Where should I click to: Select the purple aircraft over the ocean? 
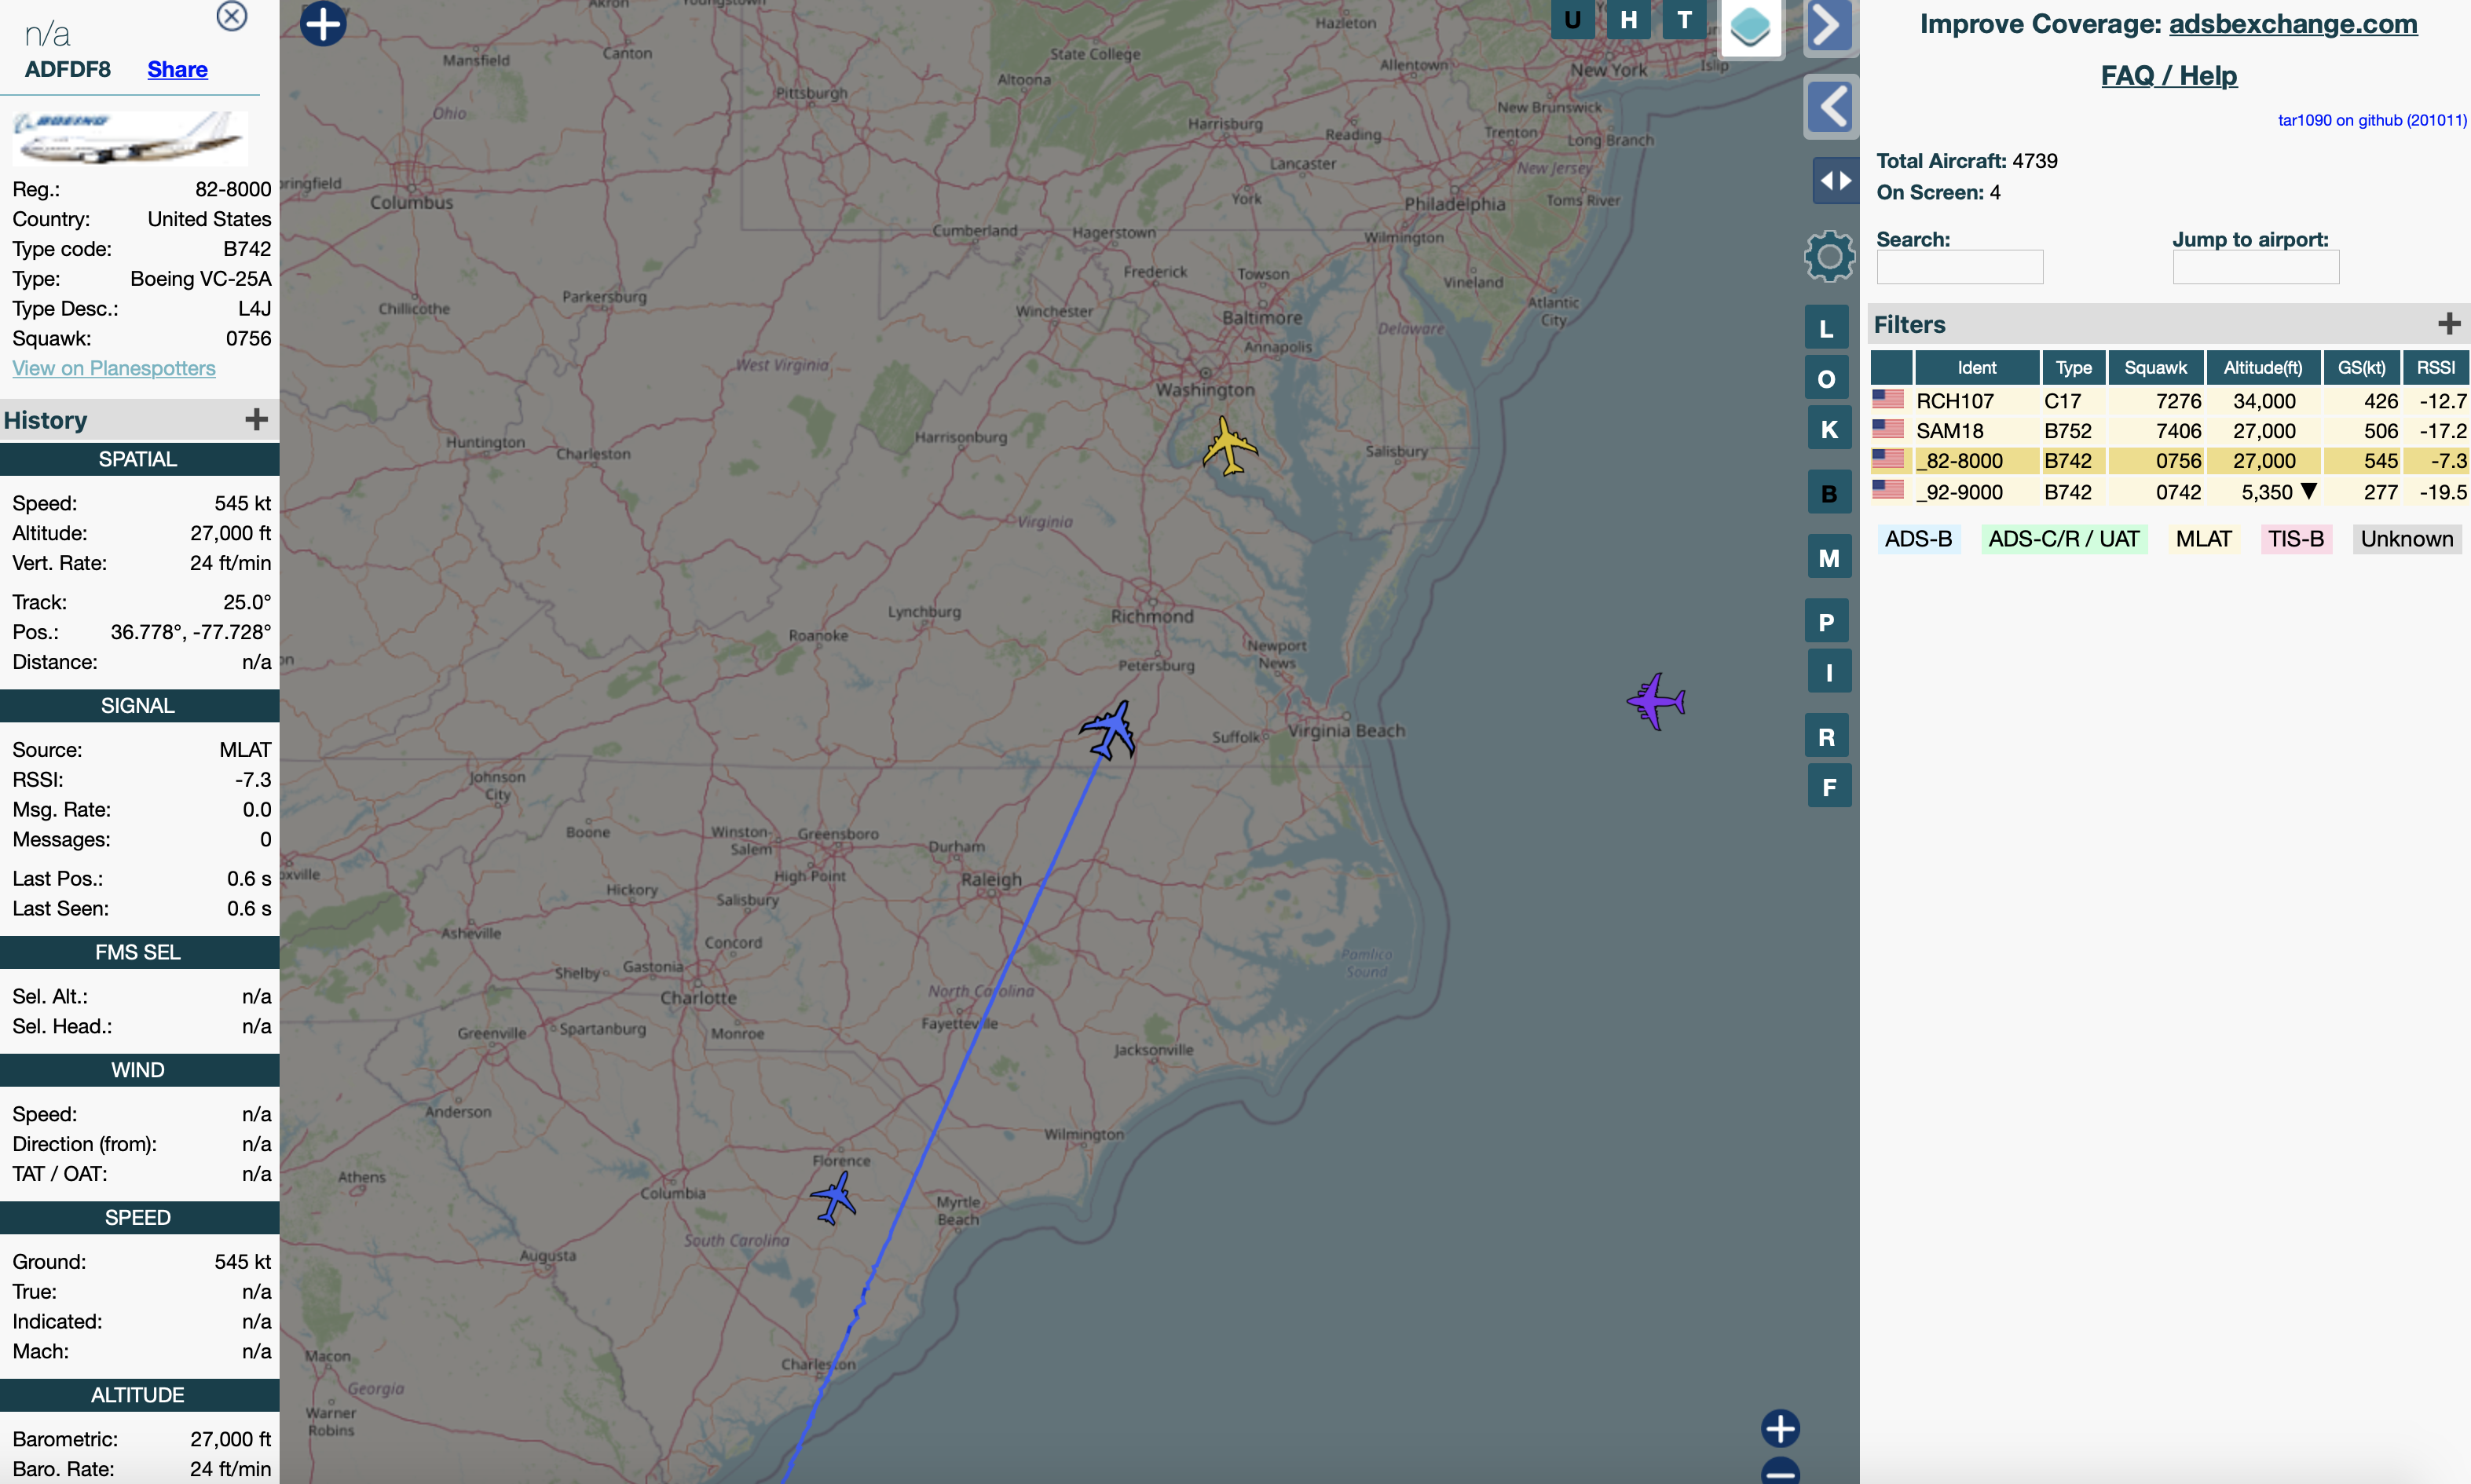(1656, 701)
